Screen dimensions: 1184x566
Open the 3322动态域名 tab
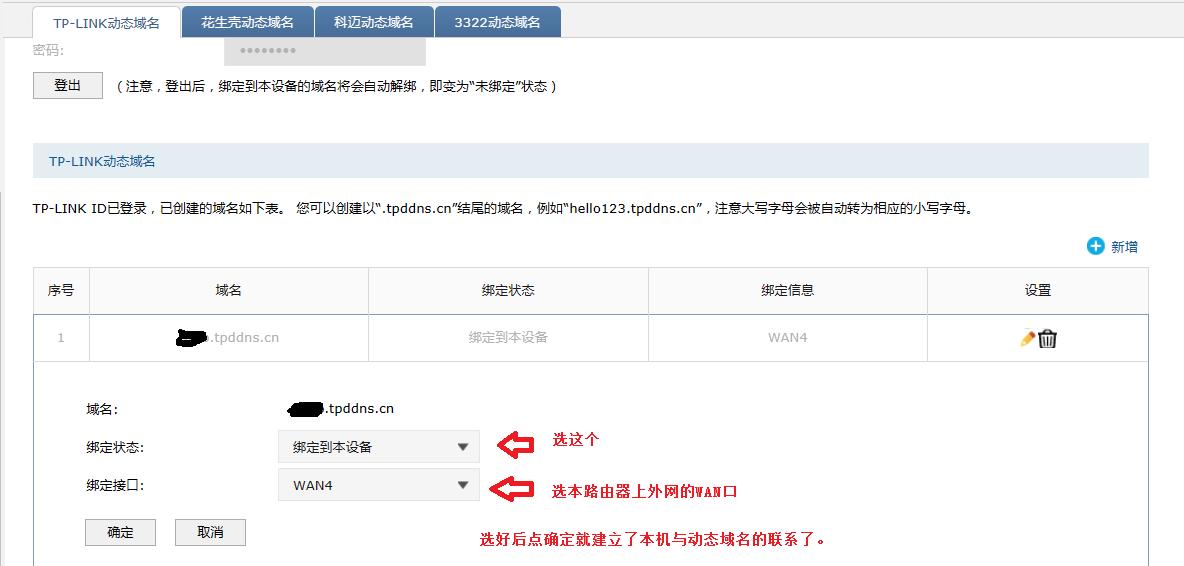pos(498,22)
